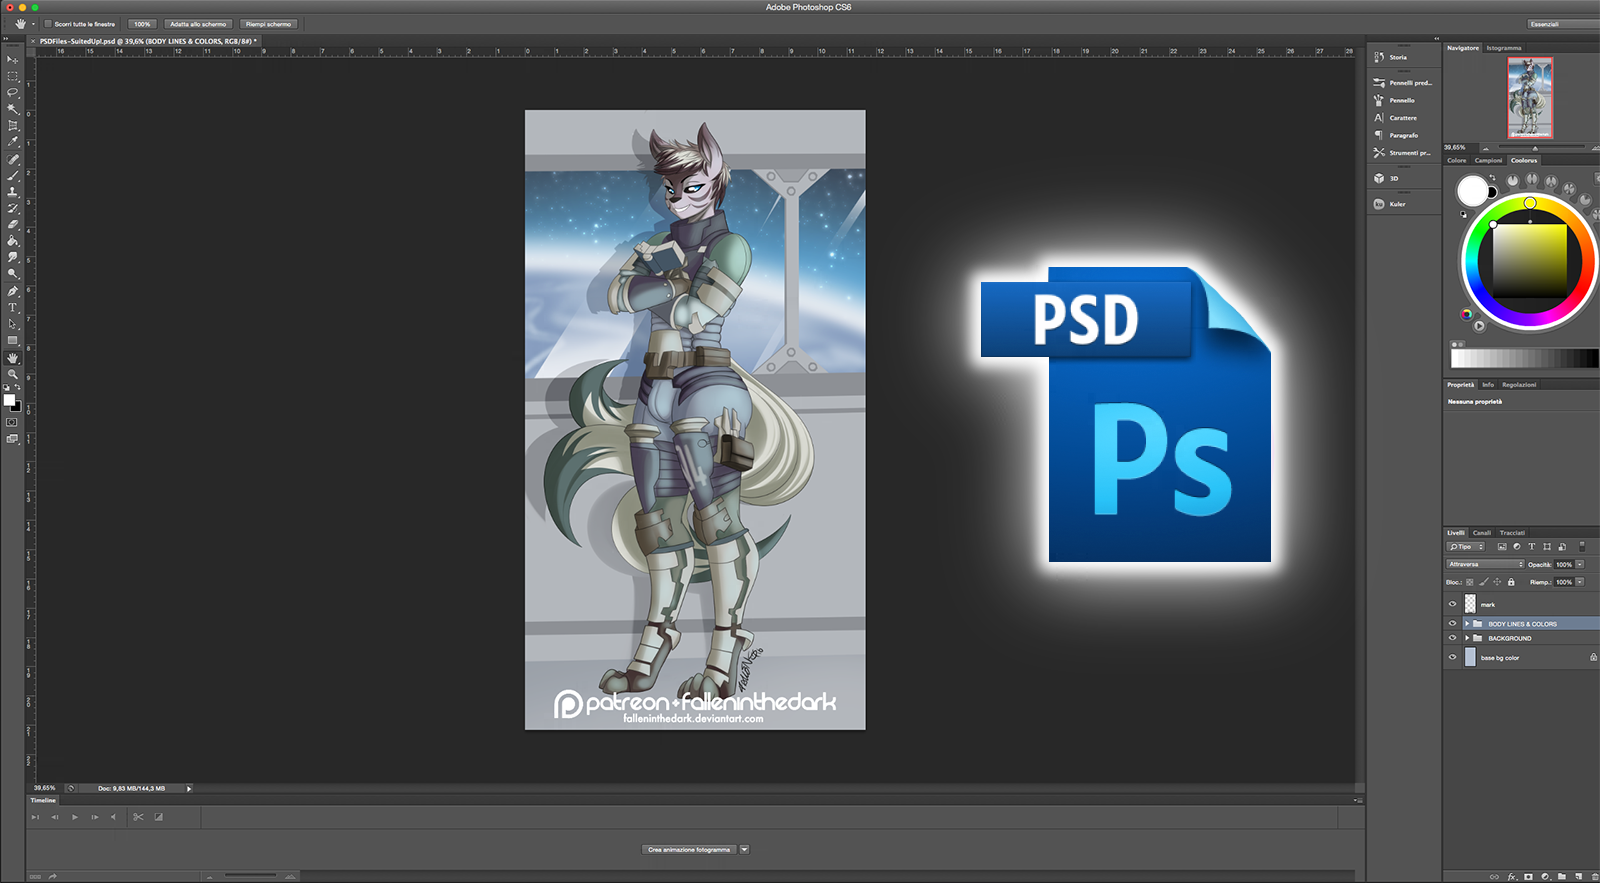This screenshot has width=1600, height=883.
Task: Switch to the Istogramma tab
Action: (x=1503, y=48)
